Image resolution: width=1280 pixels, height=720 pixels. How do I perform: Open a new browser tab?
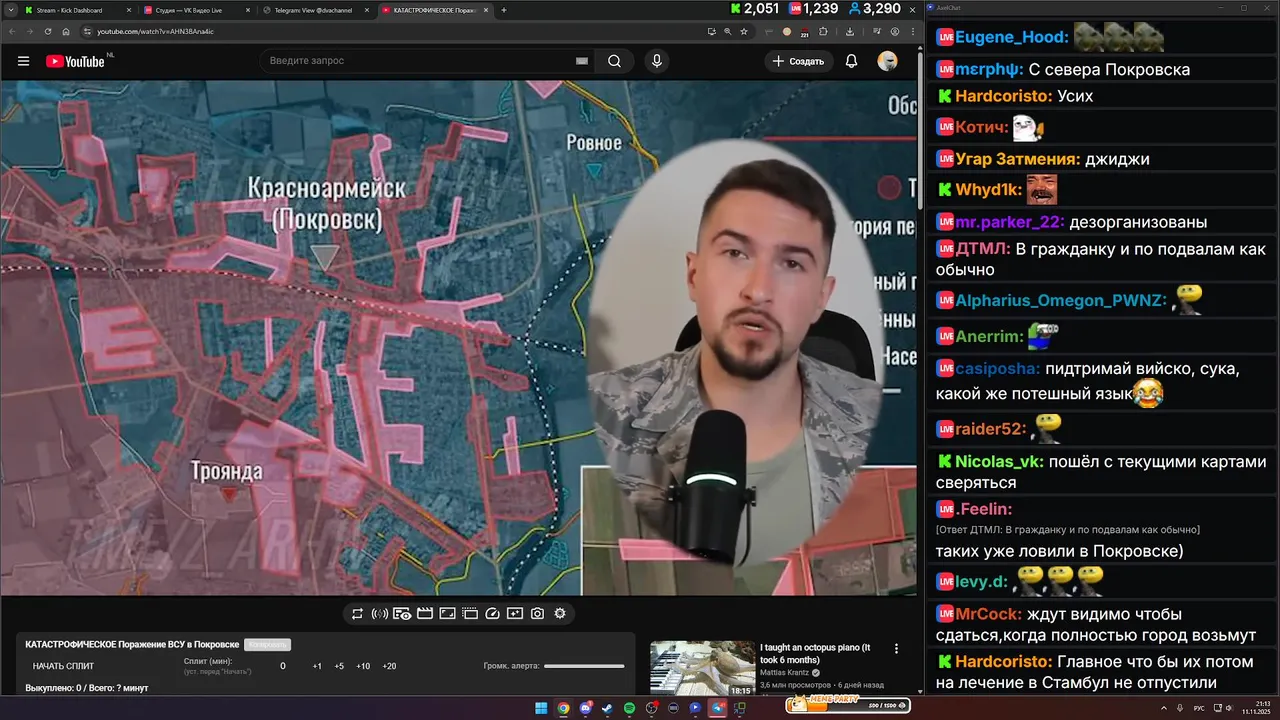pyautogui.click(x=504, y=10)
